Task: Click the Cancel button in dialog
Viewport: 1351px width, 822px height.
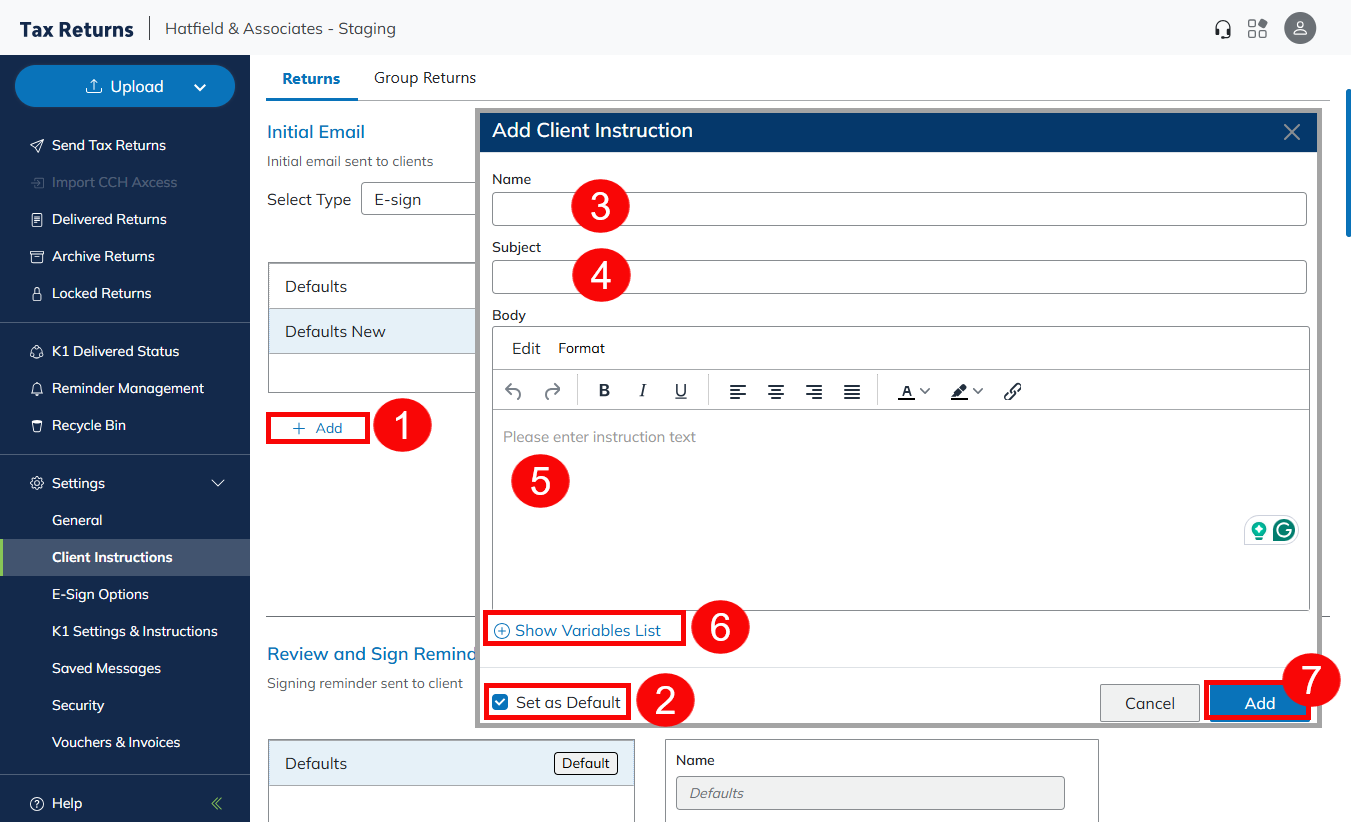Action: pos(1149,703)
